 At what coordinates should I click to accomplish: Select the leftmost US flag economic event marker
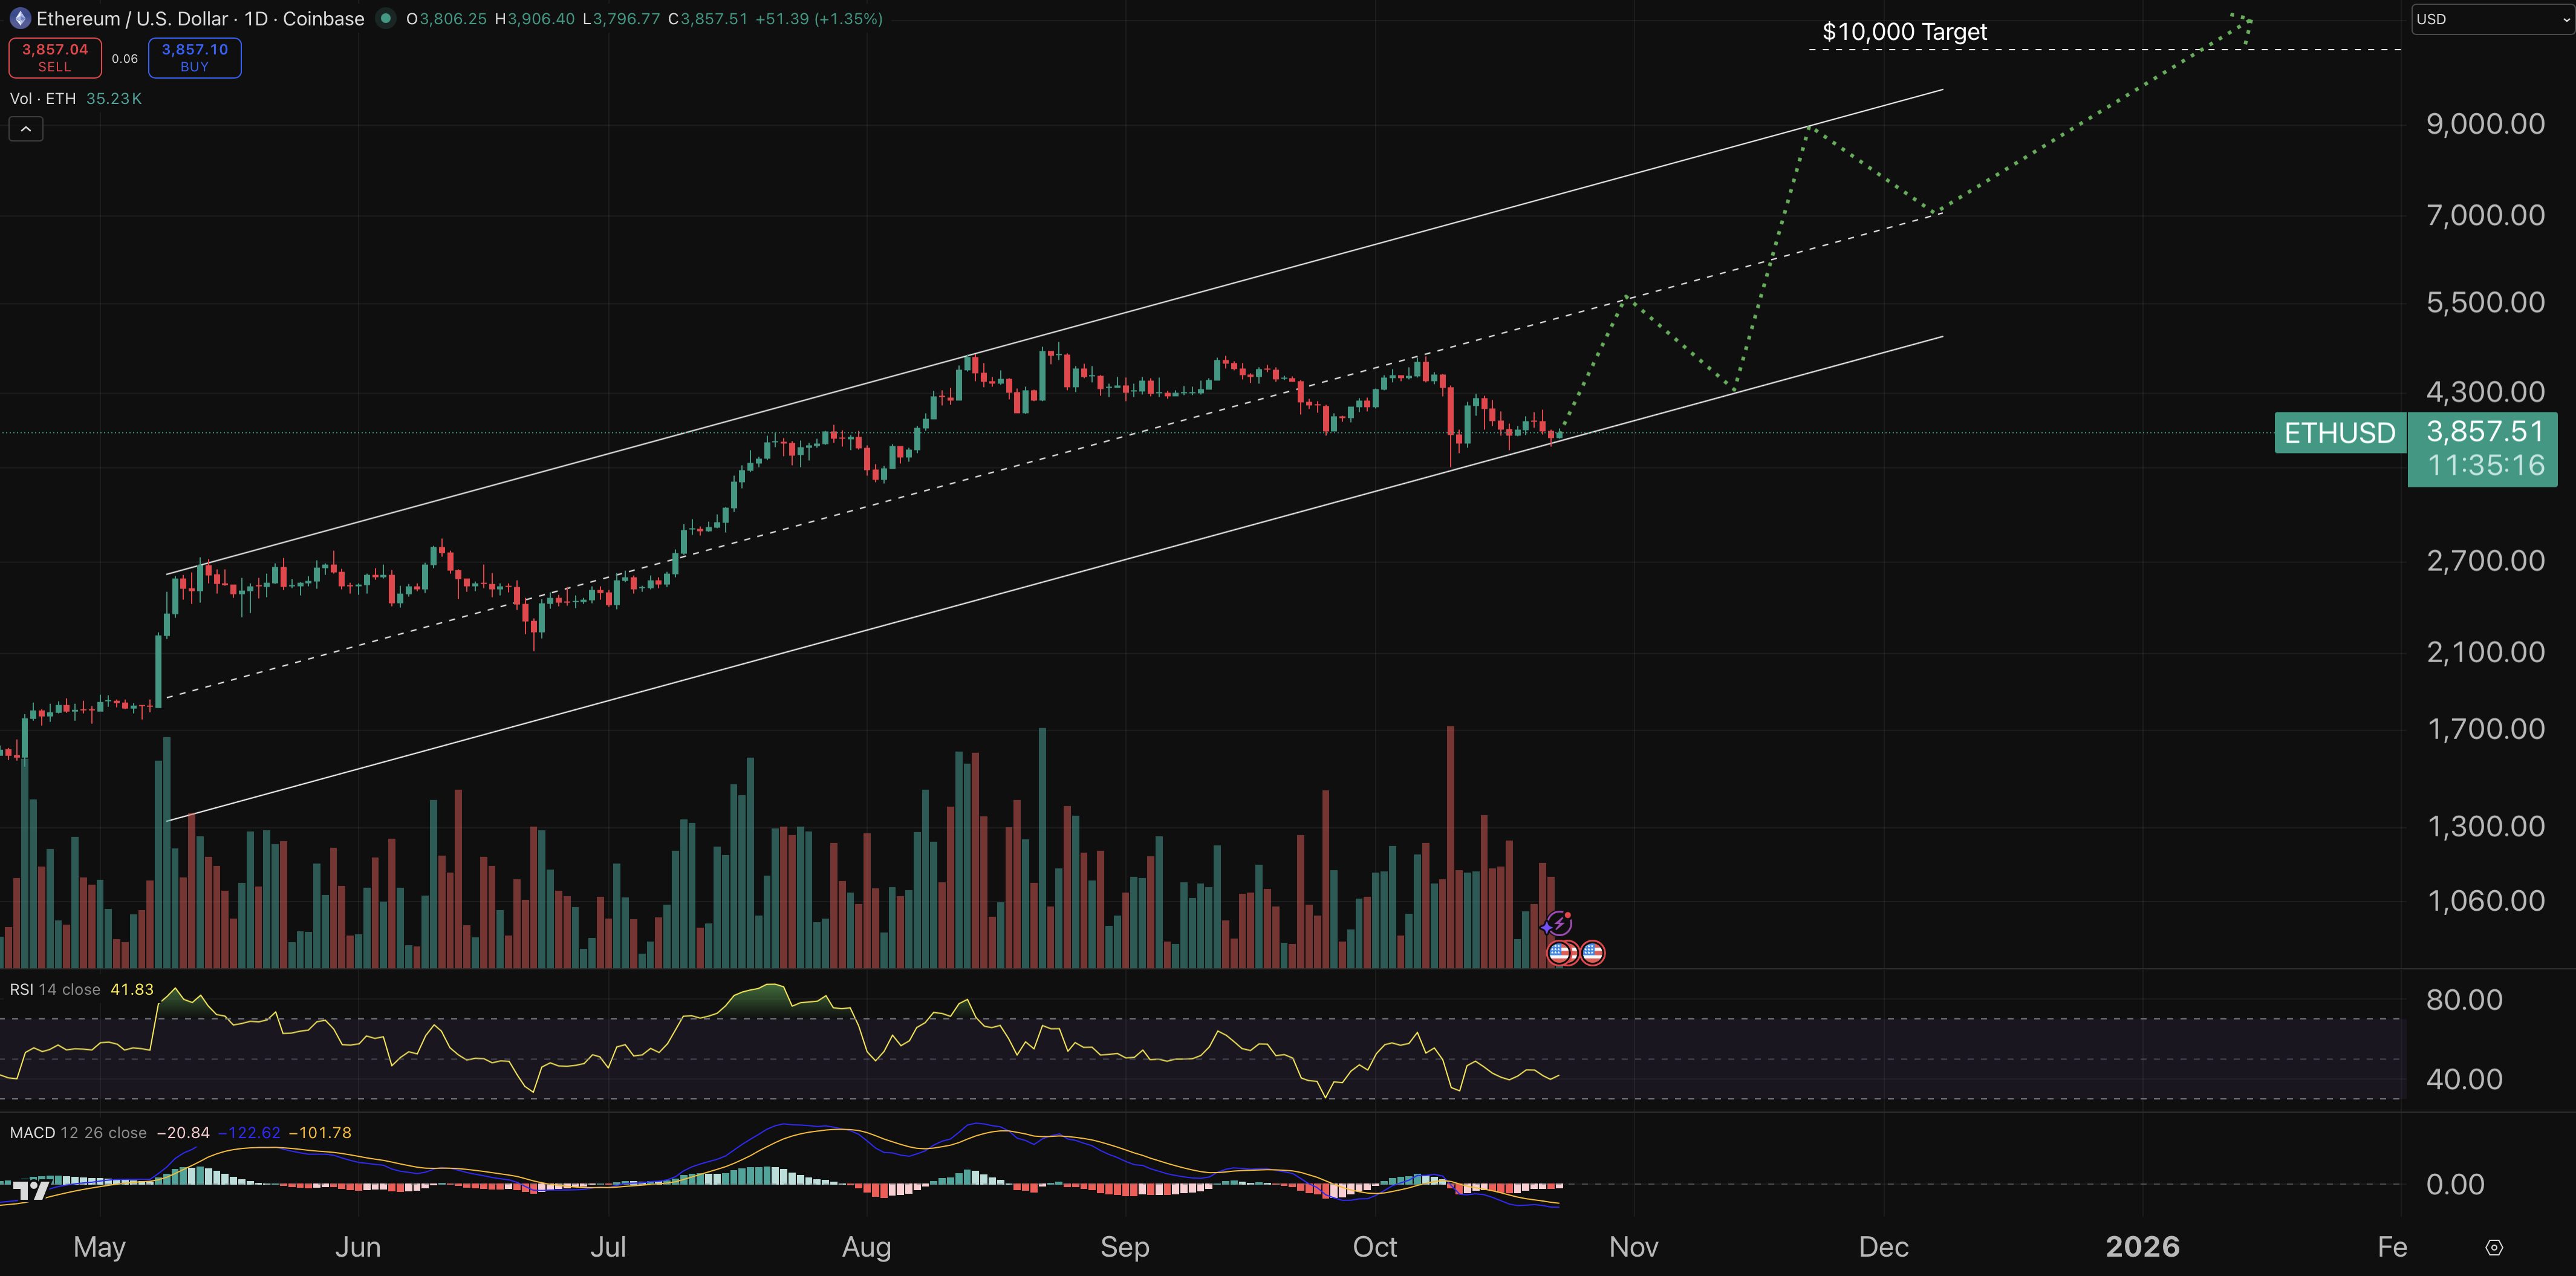coord(1560,953)
